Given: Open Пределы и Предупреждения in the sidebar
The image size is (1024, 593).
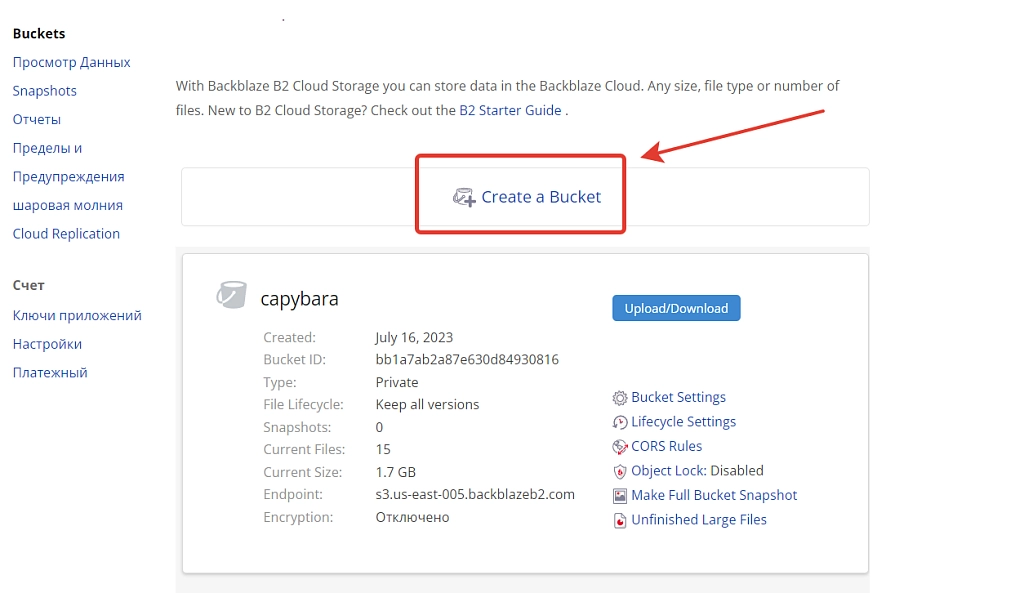Looking at the screenshot, I should coord(69,162).
